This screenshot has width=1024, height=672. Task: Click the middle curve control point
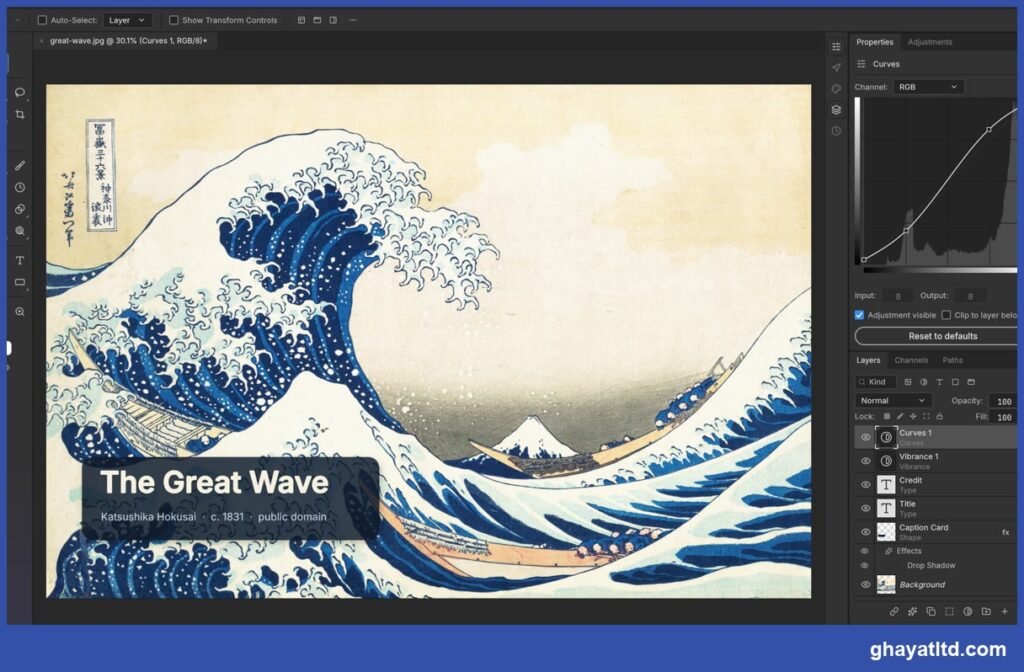pos(906,230)
